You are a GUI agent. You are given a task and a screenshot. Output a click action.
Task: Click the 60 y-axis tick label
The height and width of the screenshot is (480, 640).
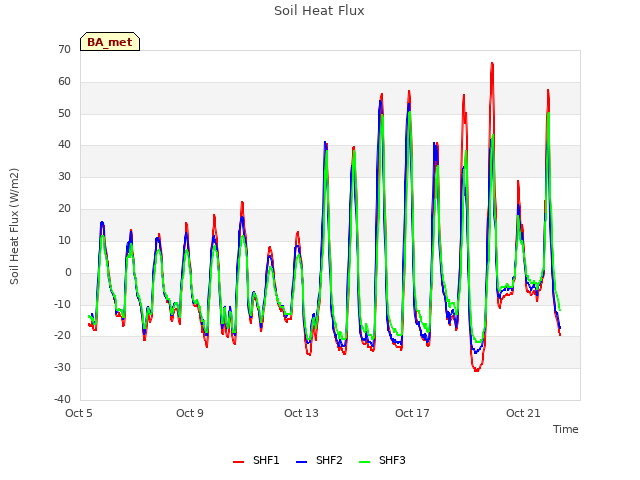[x=64, y=82]
